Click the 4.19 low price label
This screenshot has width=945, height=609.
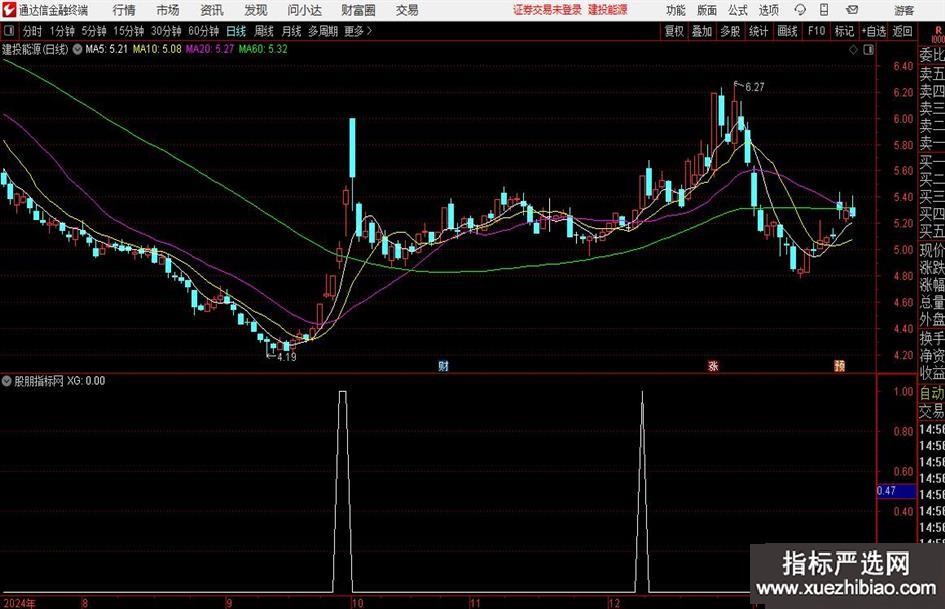pos(287,356)
